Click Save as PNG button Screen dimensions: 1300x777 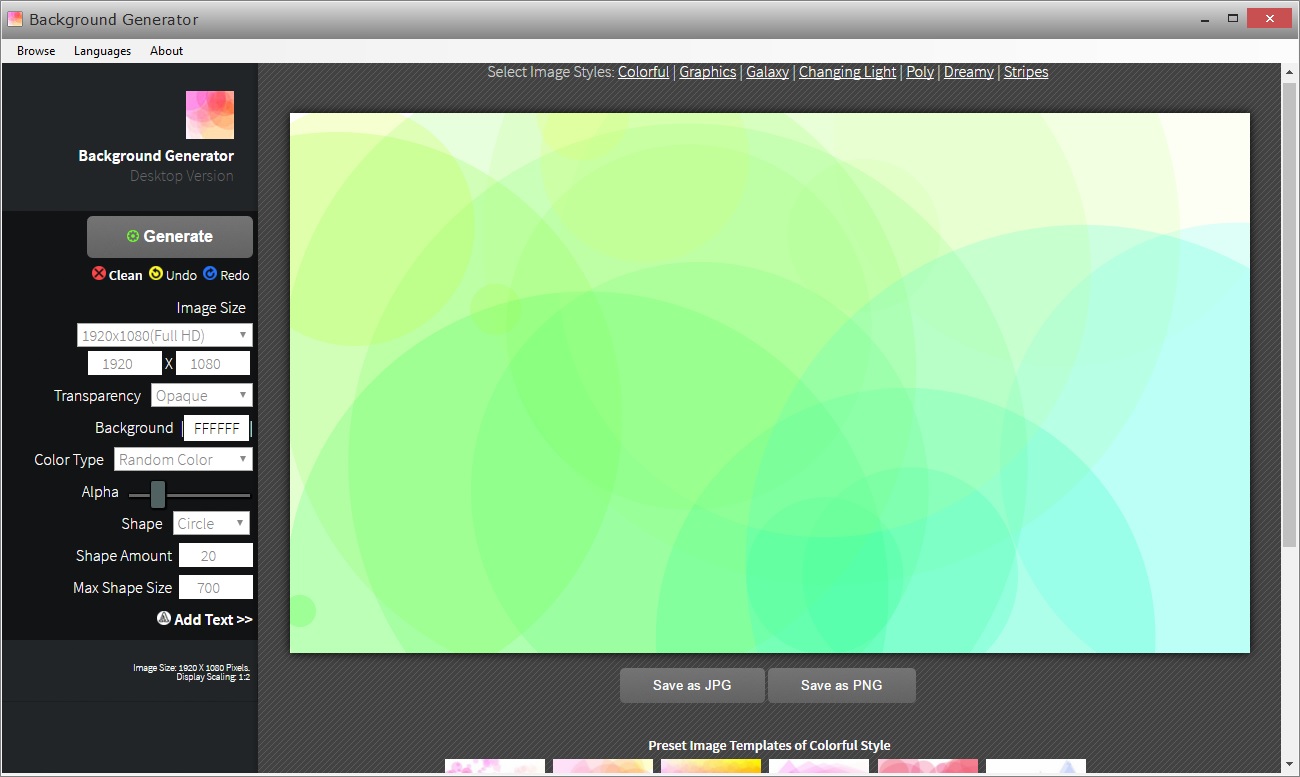point(841,685)
